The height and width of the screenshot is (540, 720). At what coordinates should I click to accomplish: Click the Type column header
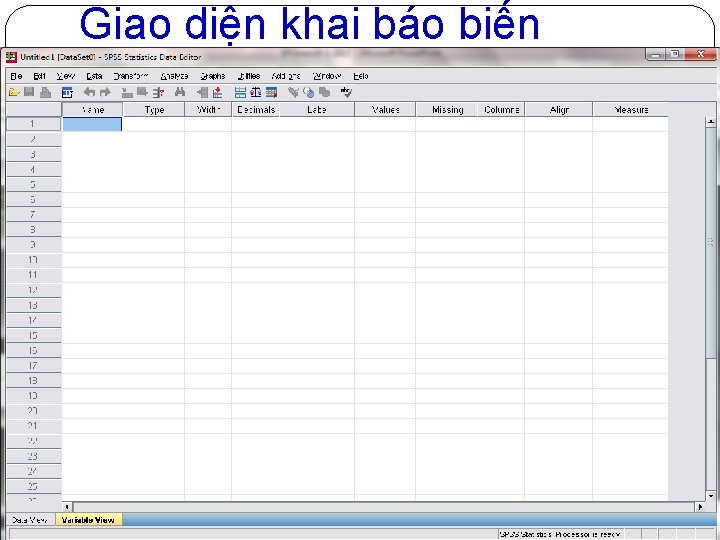[x=154, y=110]
